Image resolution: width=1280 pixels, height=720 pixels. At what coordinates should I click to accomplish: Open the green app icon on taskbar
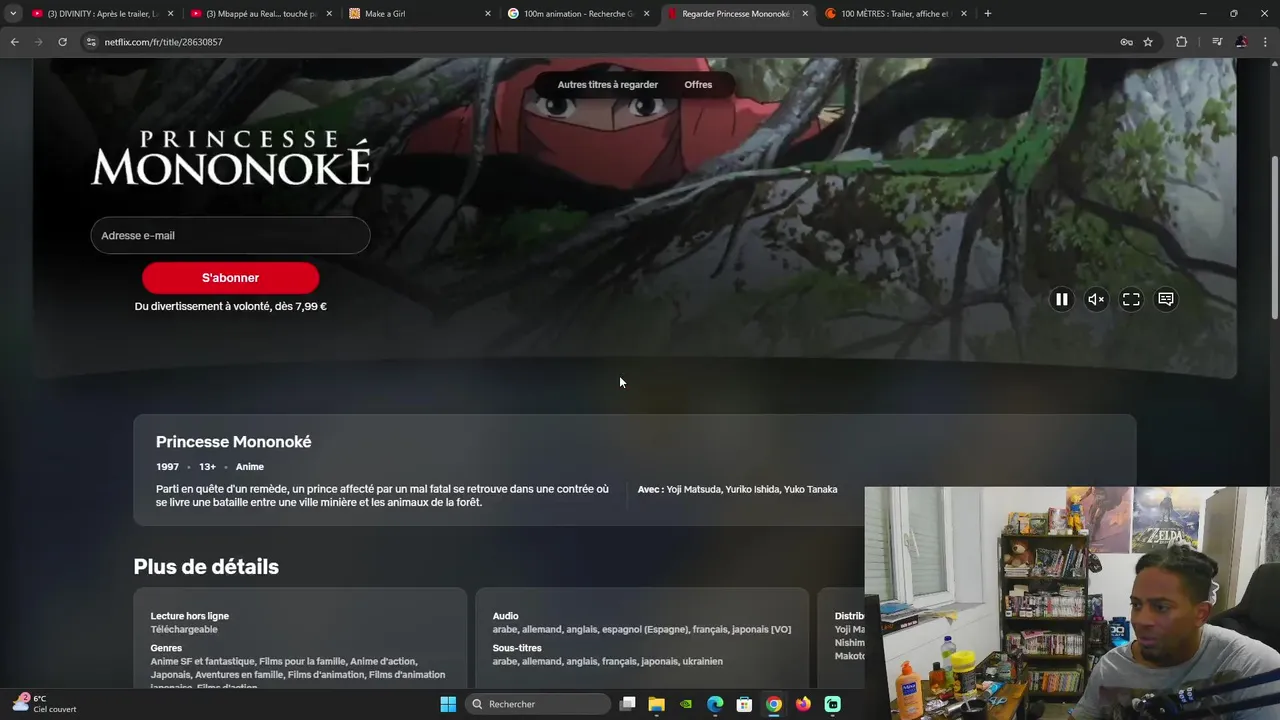(832, 704)
